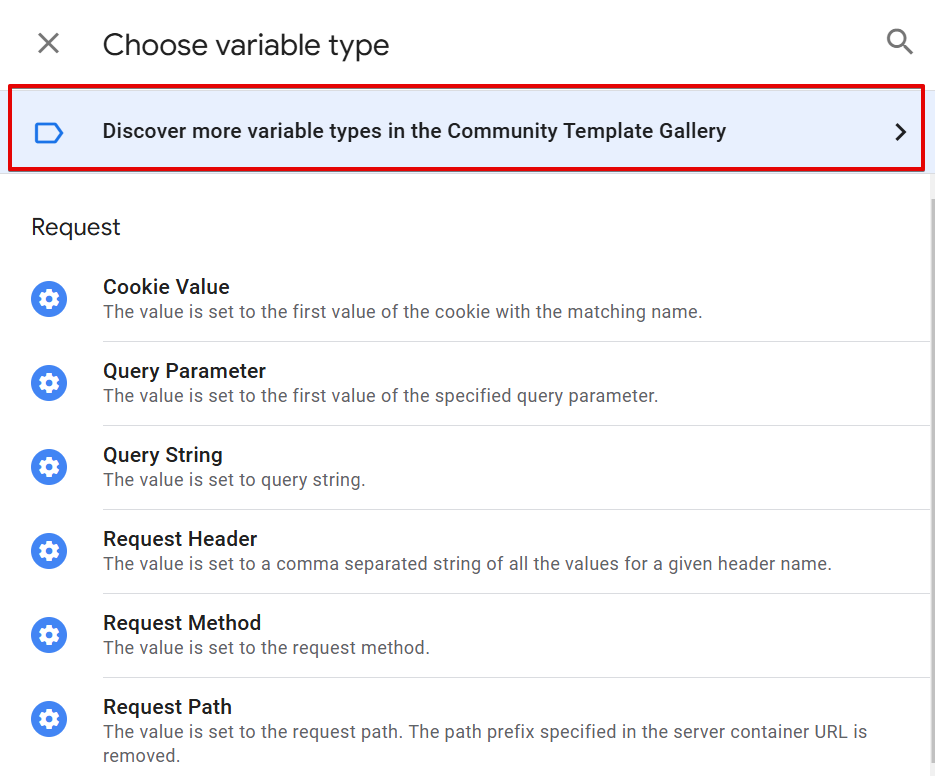The image size is (935, 776).
Task: Open the search icon for variable types
Action: pos(900,42)
